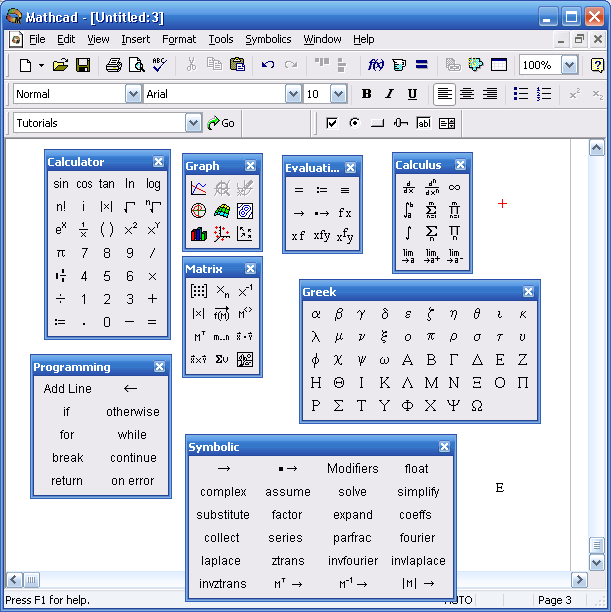The image size is (611, 612).
Task: Open the Style dropdown showing Normal
Action: [x=133, y=94]
